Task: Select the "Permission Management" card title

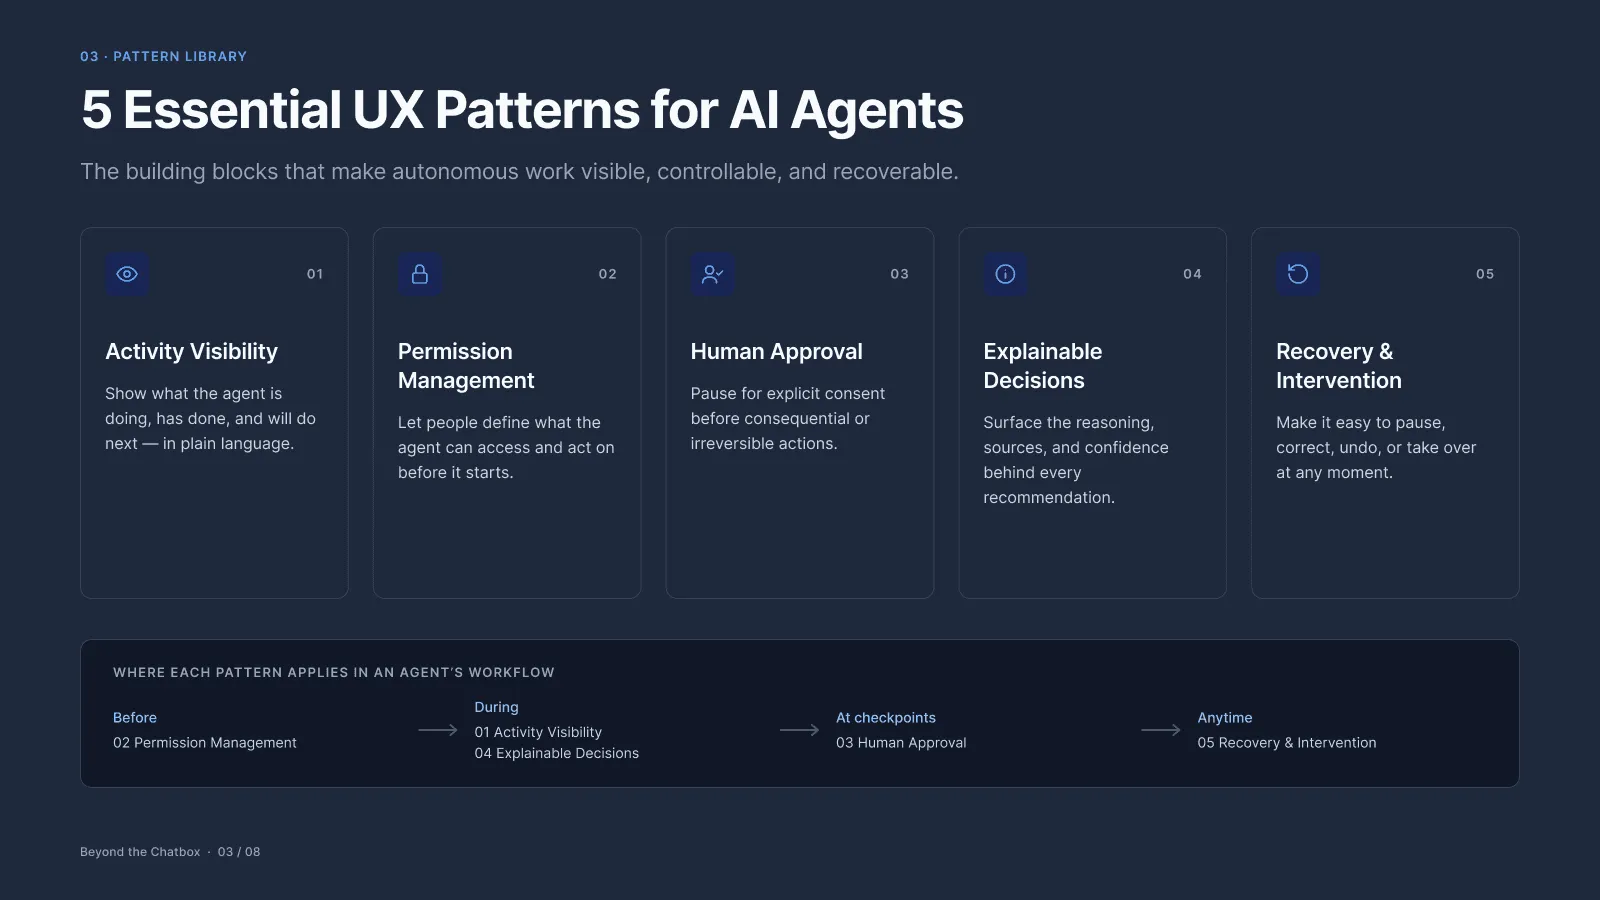Action: [466, 366]
